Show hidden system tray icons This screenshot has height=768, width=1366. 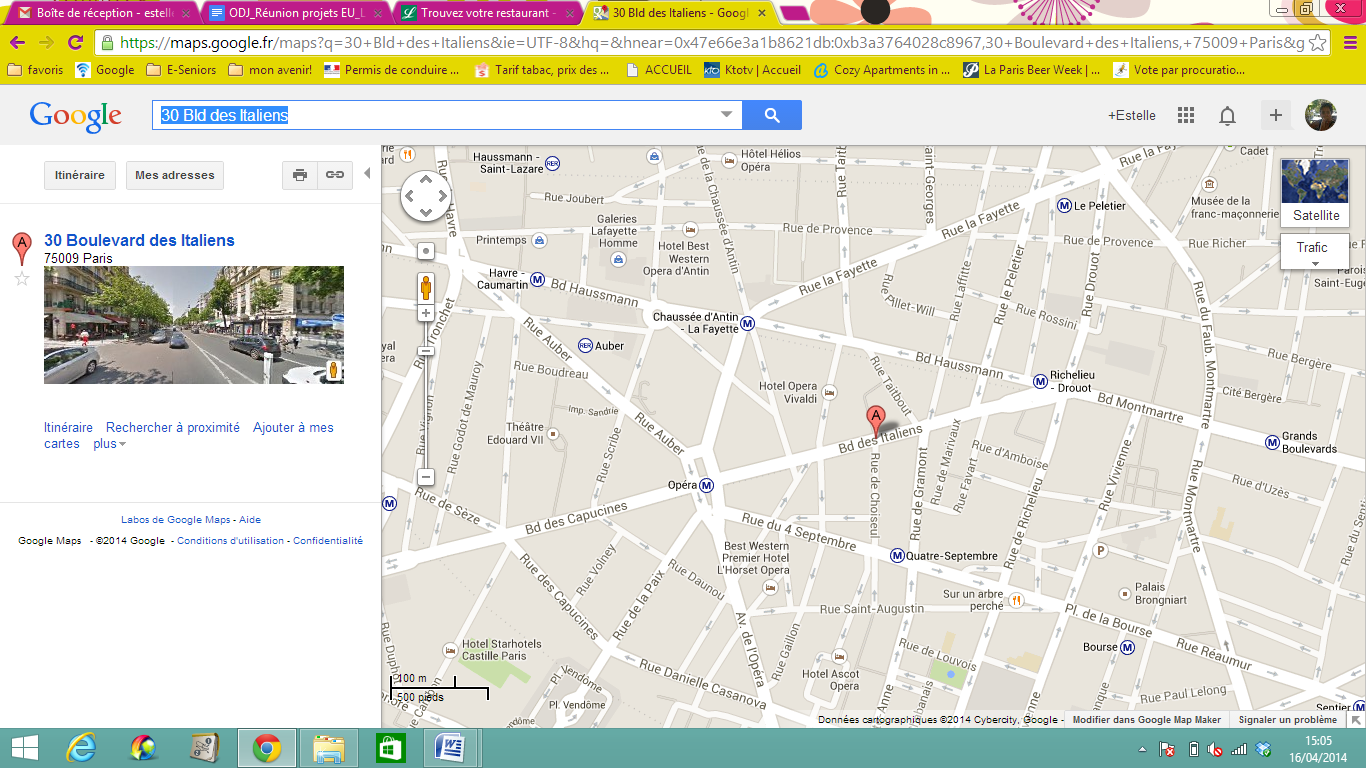(1142, 749)
